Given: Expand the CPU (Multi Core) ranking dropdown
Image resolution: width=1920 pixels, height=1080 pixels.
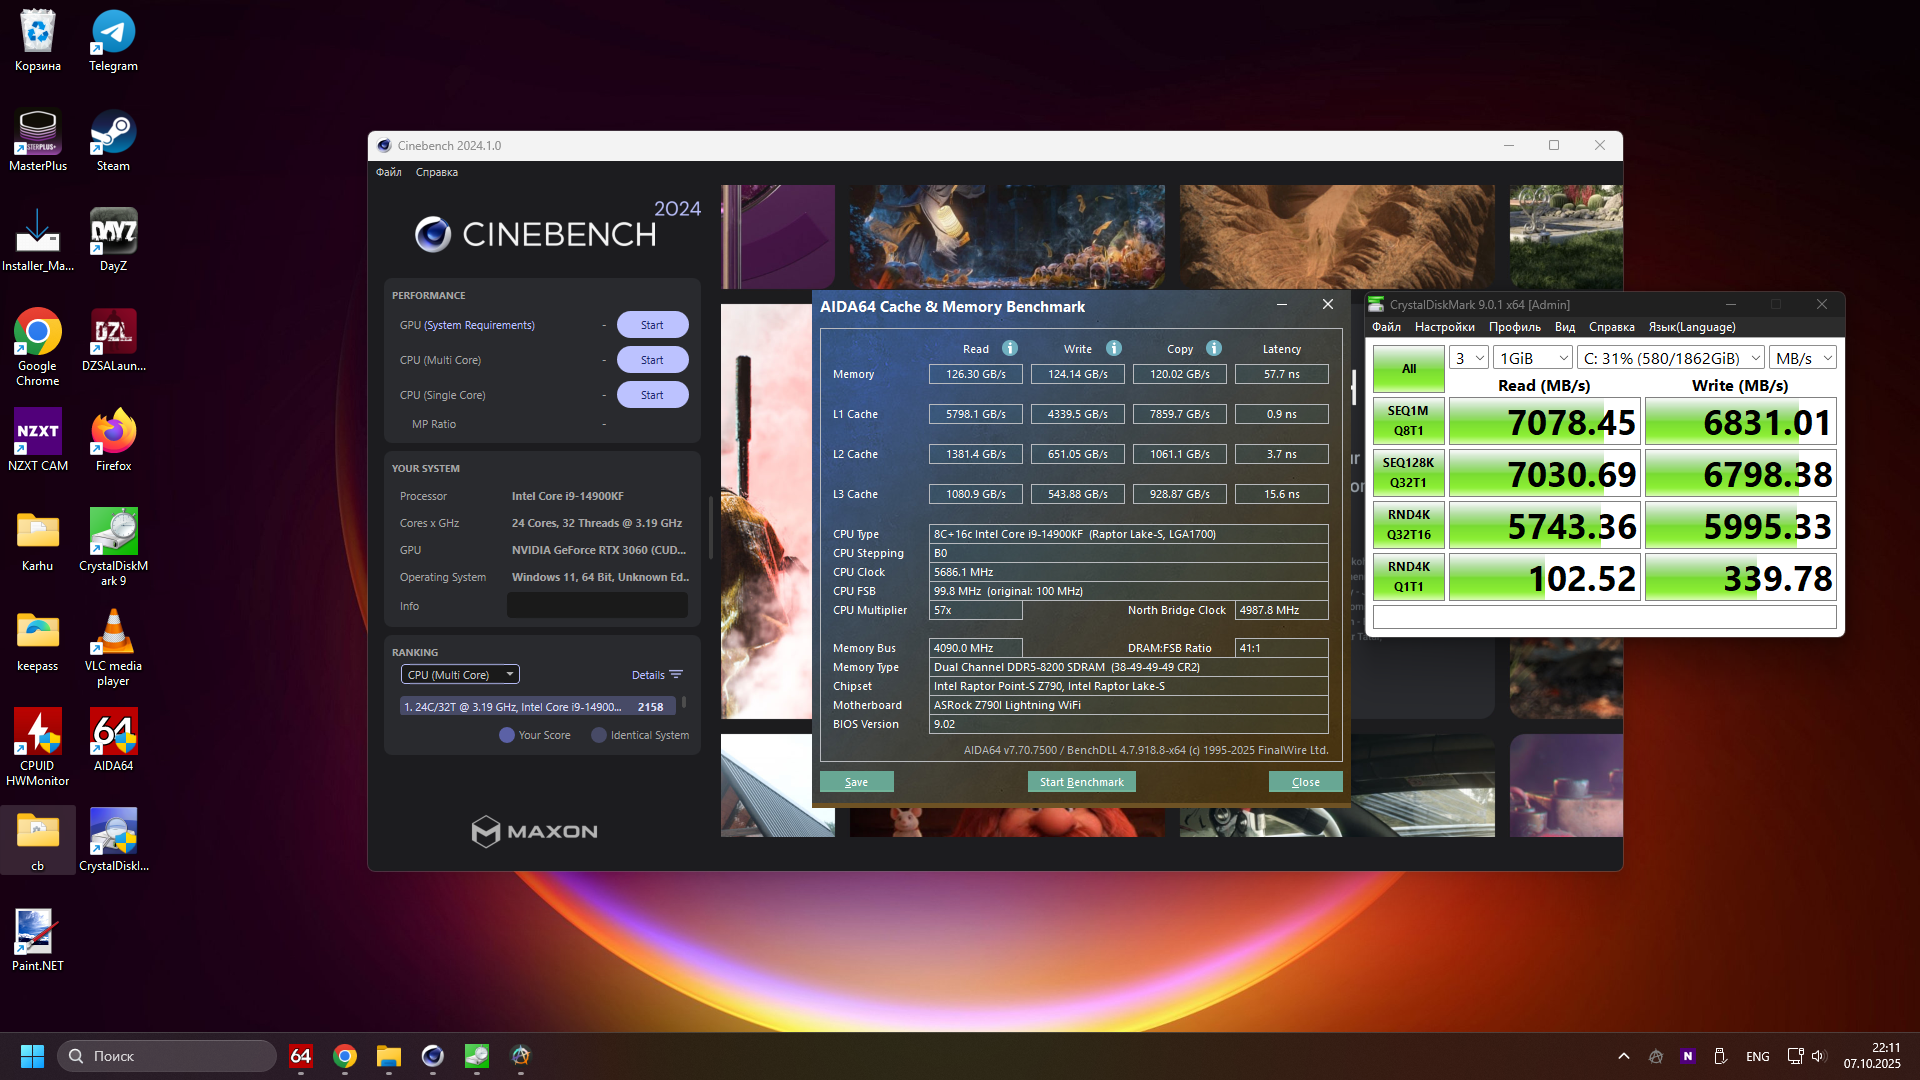Looking at the screenshot, I should (460, 675).
